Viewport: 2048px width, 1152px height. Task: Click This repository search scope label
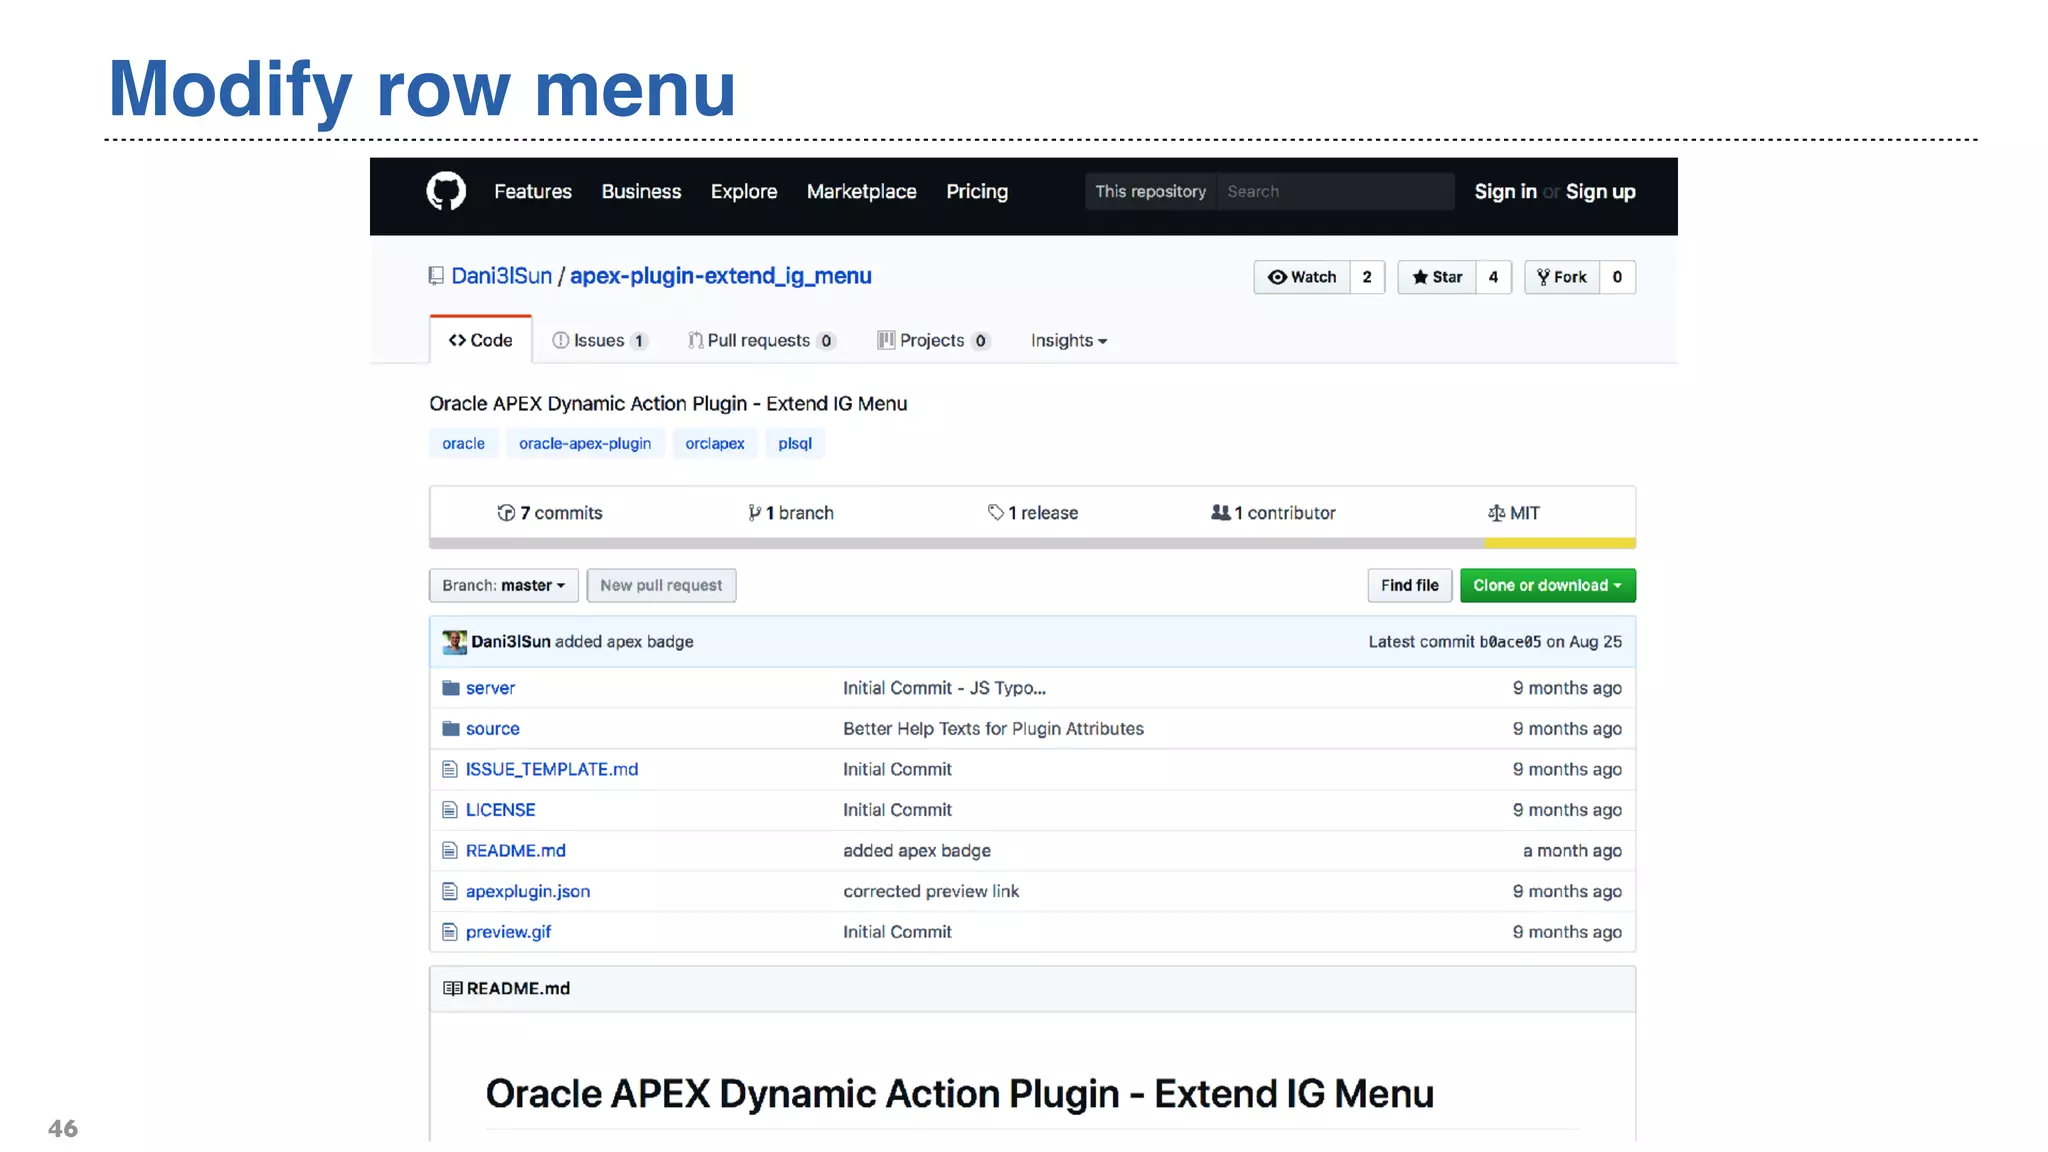pyautogui.click(x=1151, y=191)
